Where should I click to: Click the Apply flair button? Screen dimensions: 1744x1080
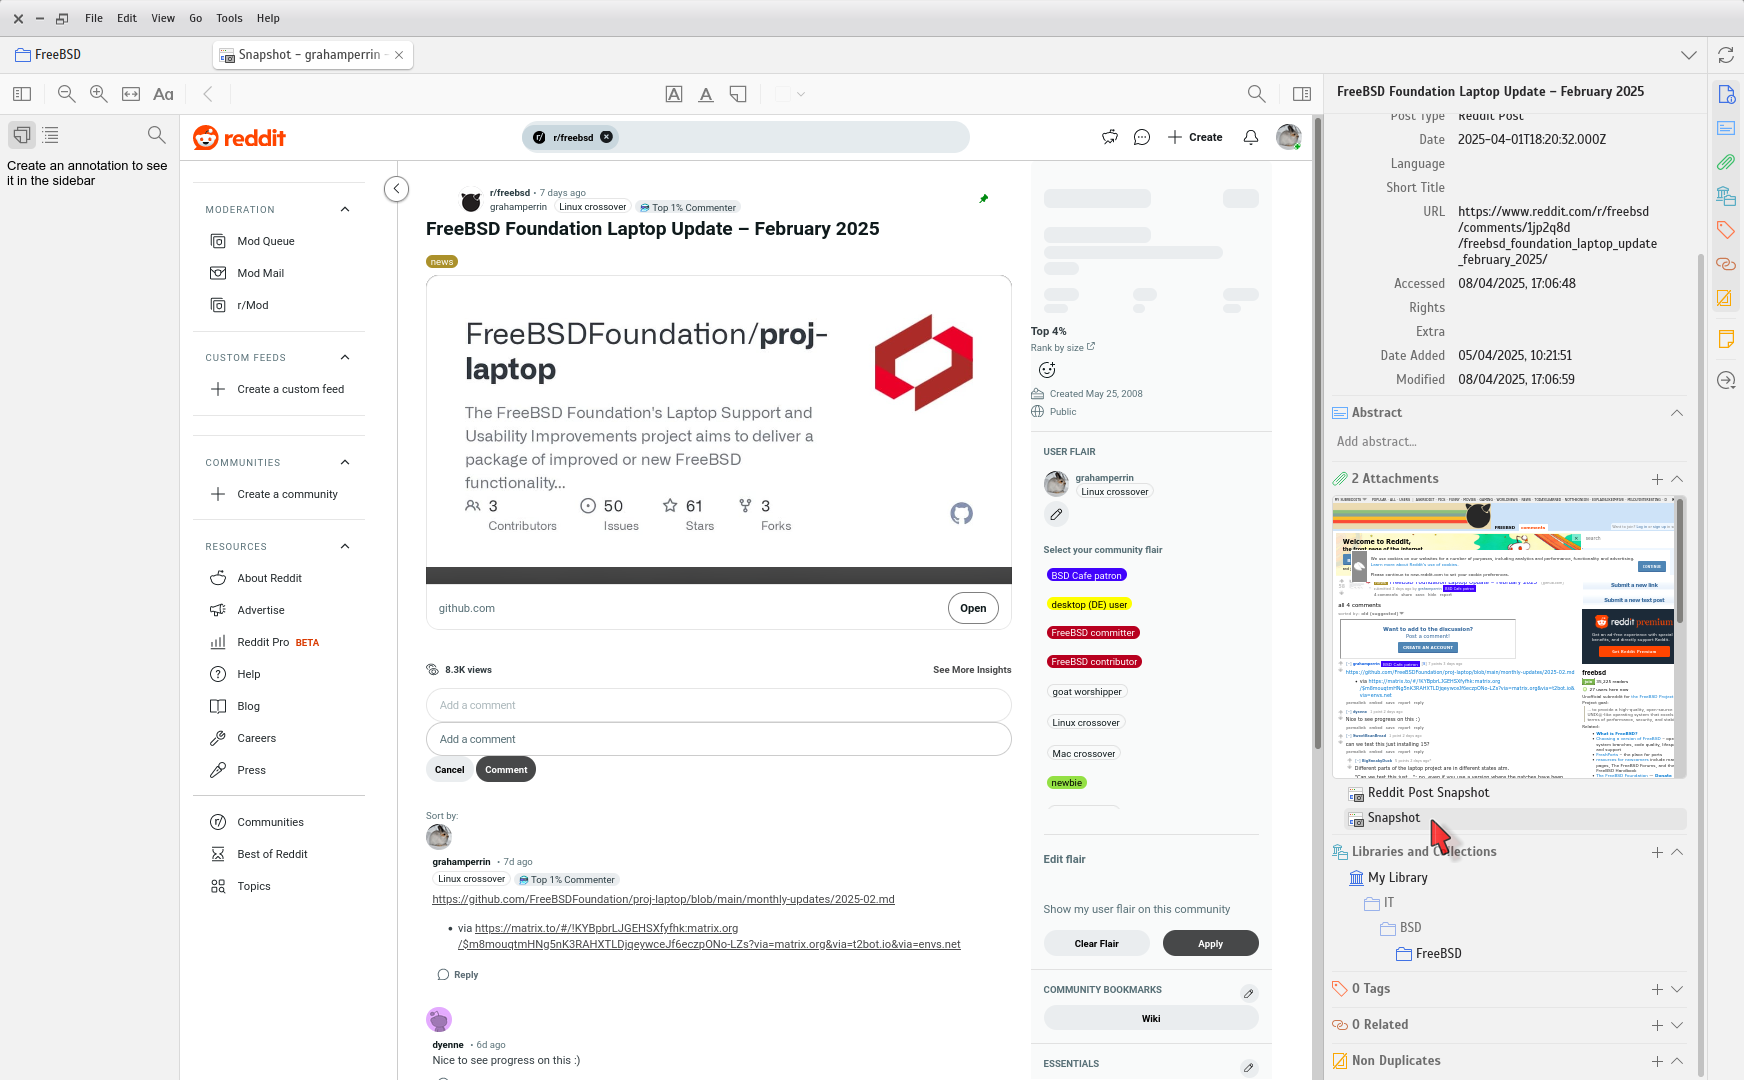tap(1210, 943)
